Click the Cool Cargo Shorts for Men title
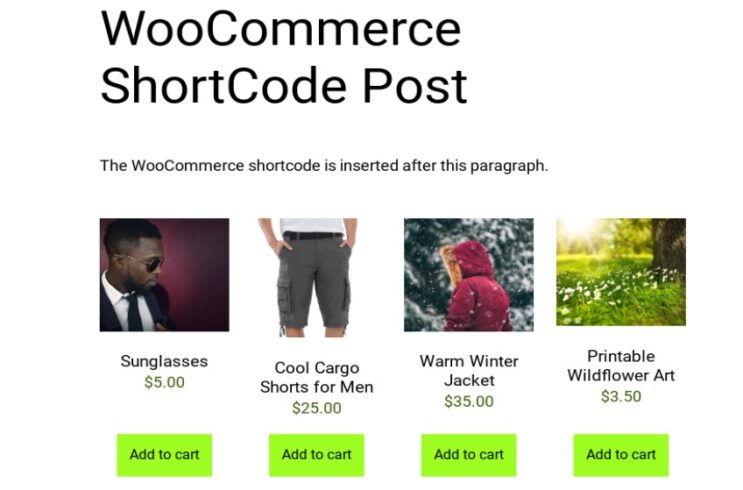Image resolution: width=743 pixels, height=490 pixels. (317, 377)
